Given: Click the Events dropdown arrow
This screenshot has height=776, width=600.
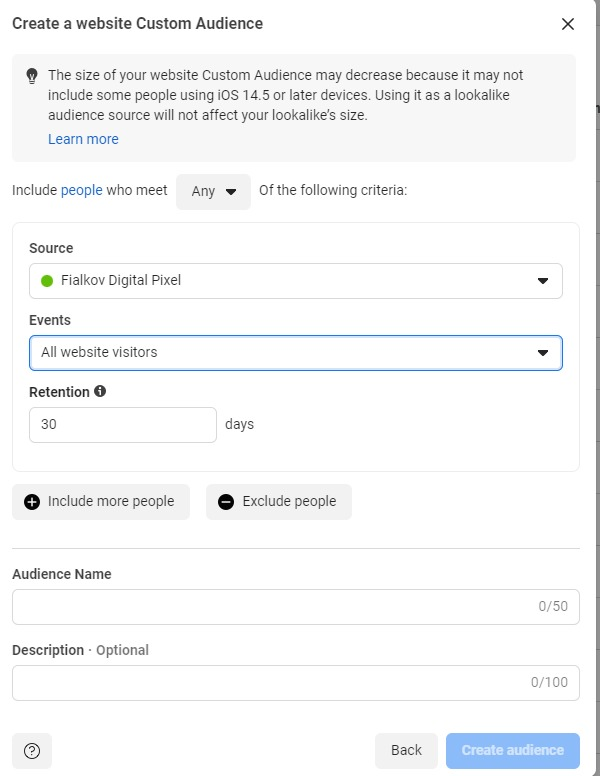Looking at the screenshot, I should coord(543,353).
